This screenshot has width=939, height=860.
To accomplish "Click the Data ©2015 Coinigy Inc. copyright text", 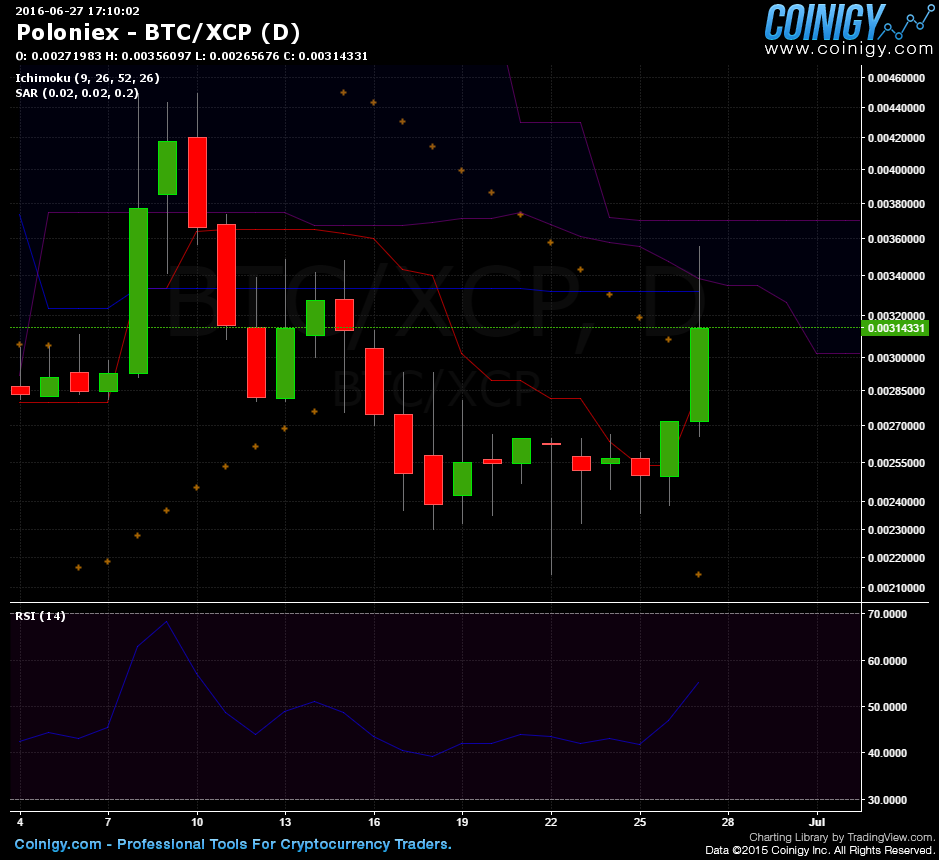I will click(820, 850).
